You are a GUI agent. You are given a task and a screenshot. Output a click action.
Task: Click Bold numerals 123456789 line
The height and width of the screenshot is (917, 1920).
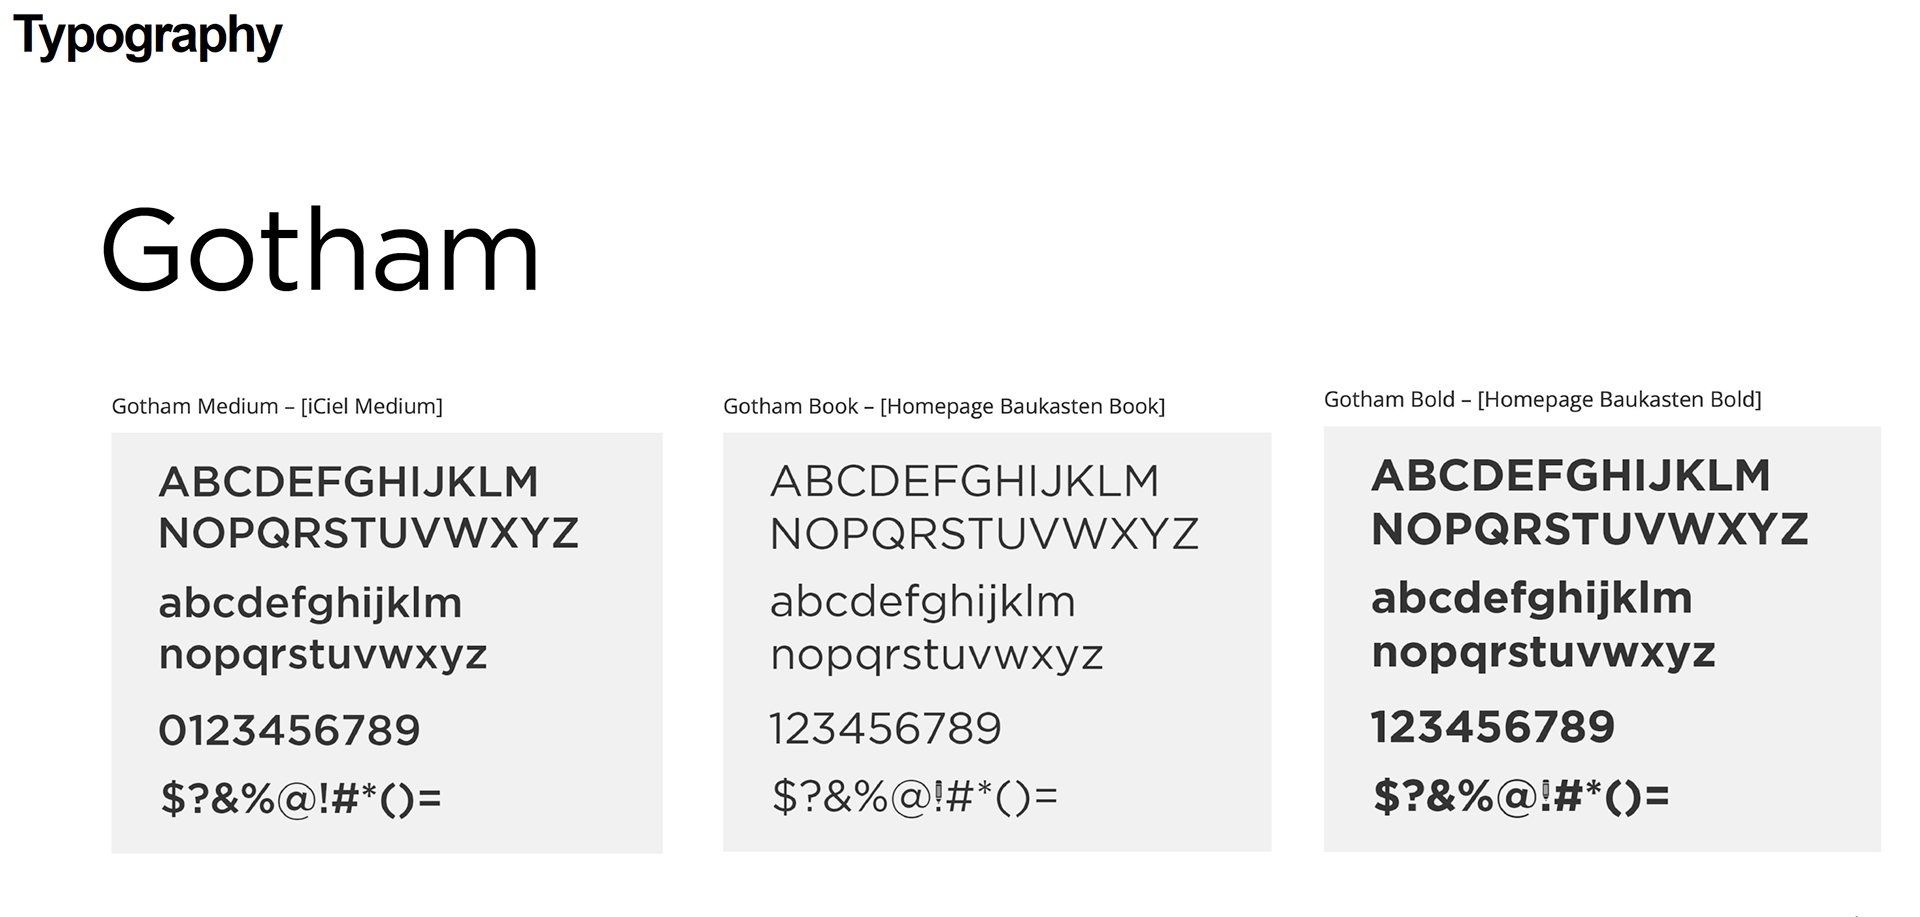coord(1493,727)
